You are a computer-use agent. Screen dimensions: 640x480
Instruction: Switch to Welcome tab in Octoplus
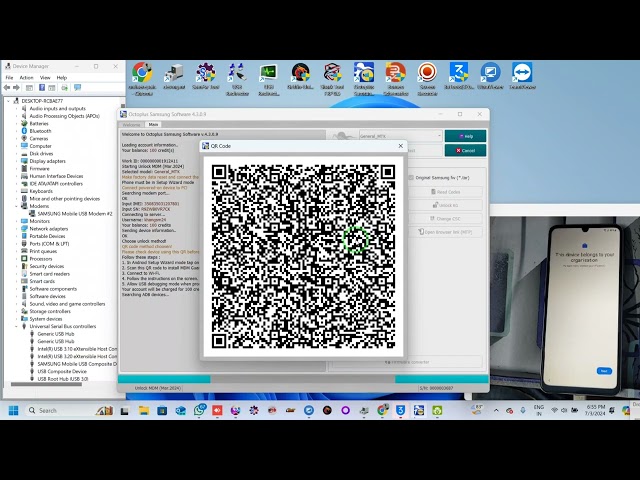(x=131, y=124)
